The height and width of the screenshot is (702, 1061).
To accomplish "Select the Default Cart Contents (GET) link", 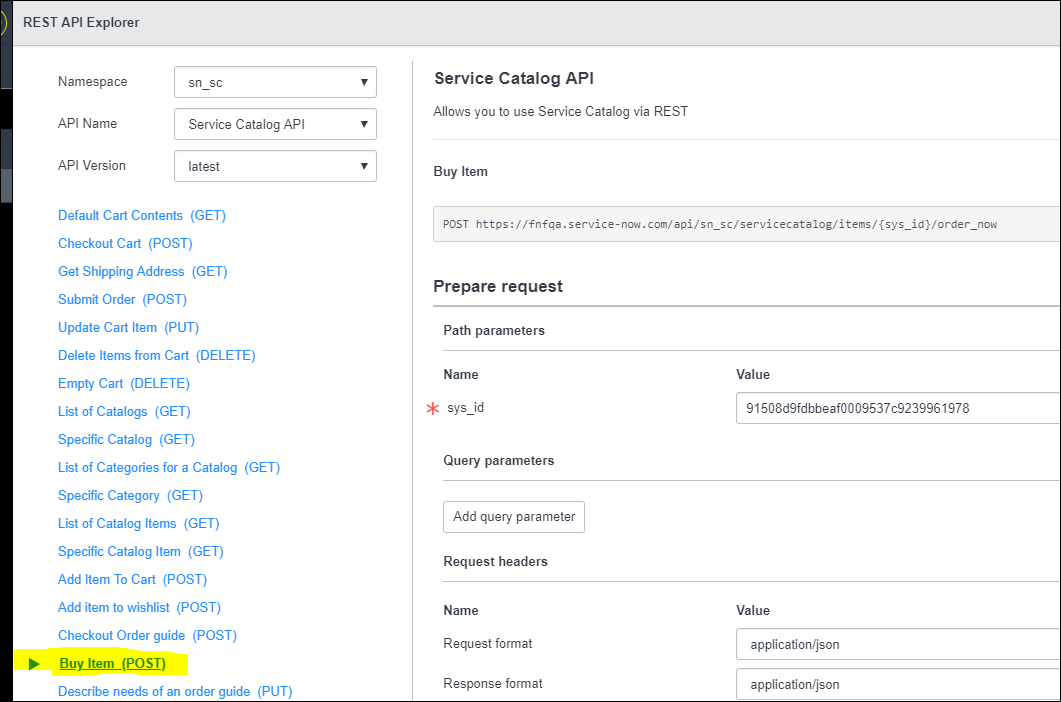I will coord(142,216).
